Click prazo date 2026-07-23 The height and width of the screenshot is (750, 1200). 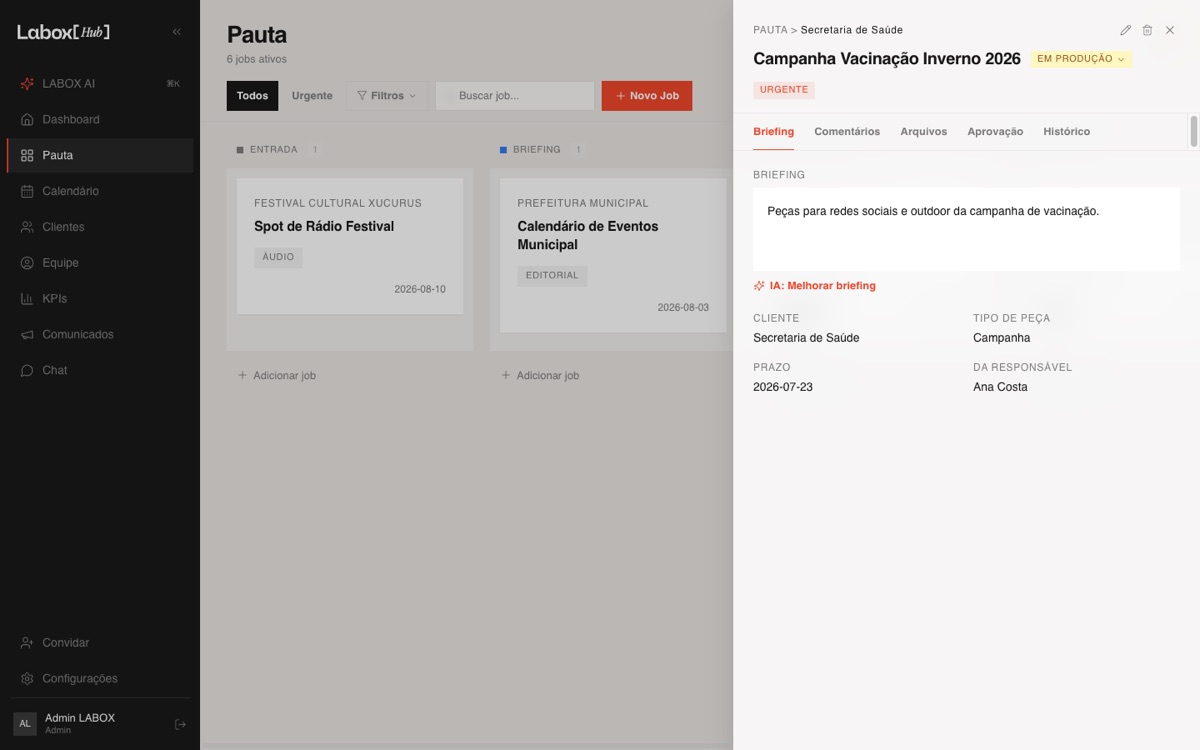coord(783,387)
